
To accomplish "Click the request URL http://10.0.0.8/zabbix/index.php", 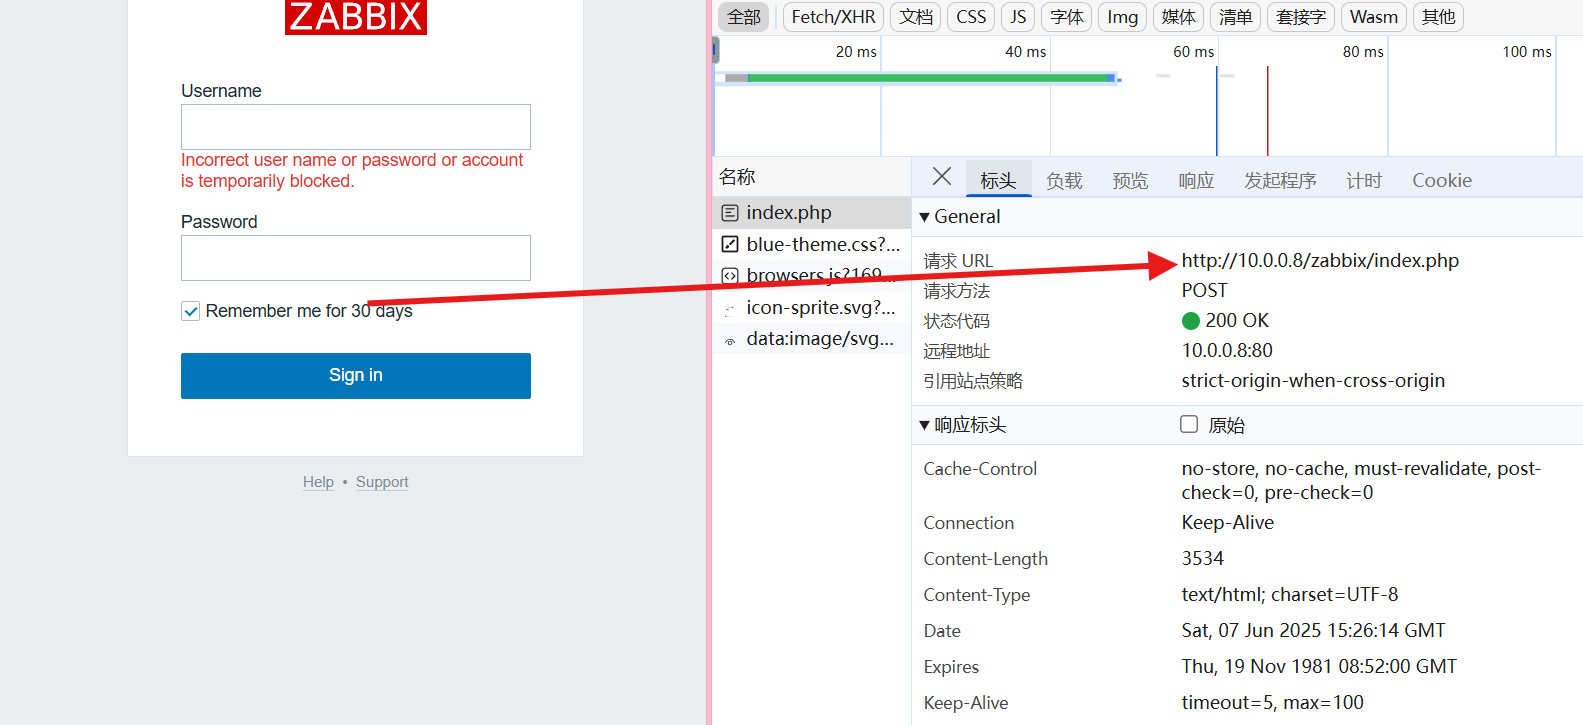I will coord(1320,261).
